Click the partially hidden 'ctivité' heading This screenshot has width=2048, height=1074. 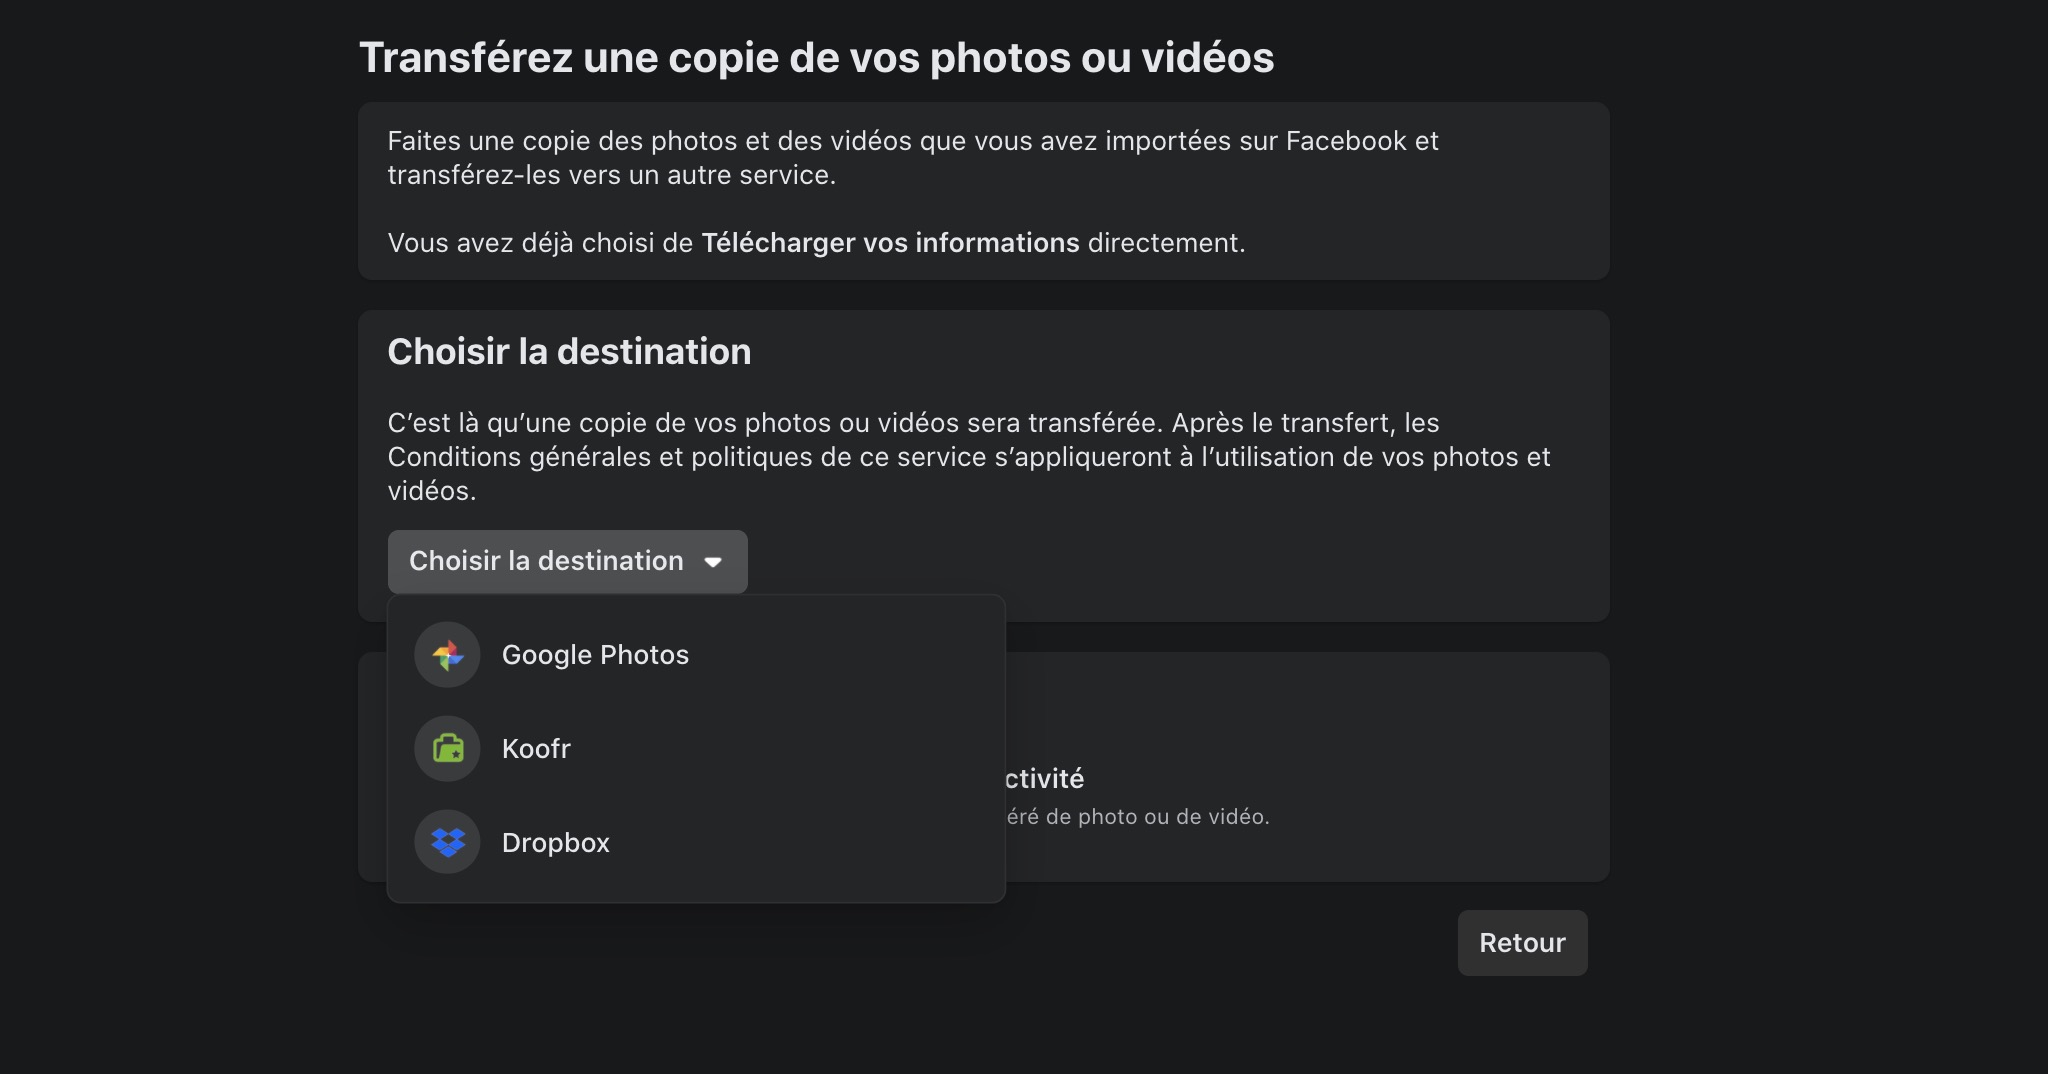pyautogui.click(x=1045, y=779)
